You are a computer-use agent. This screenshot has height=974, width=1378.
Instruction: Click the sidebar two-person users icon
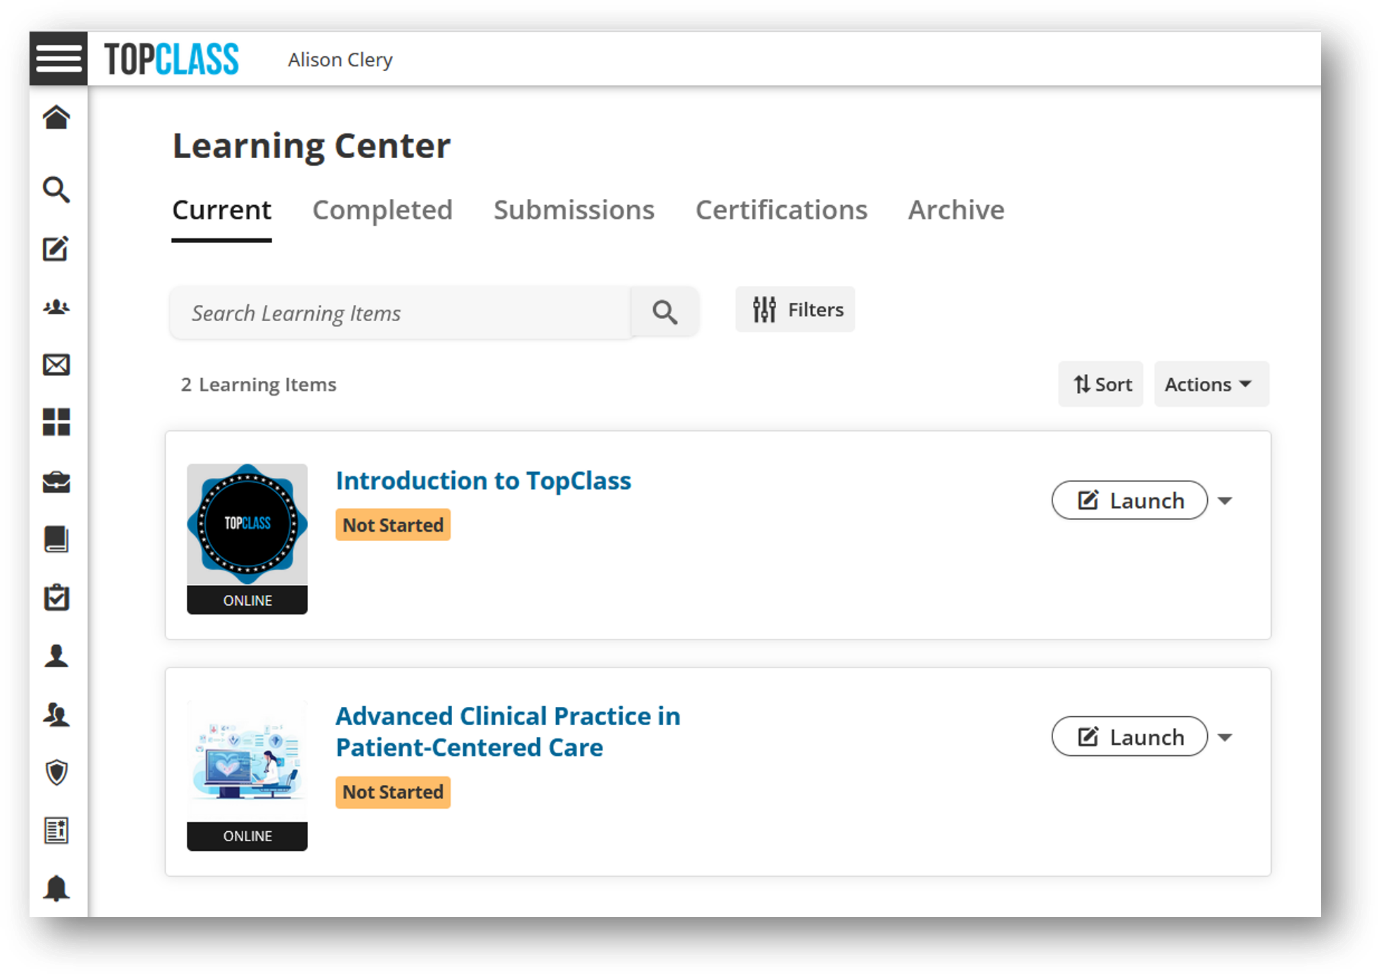pyautogui.click(x=57, y=714)
